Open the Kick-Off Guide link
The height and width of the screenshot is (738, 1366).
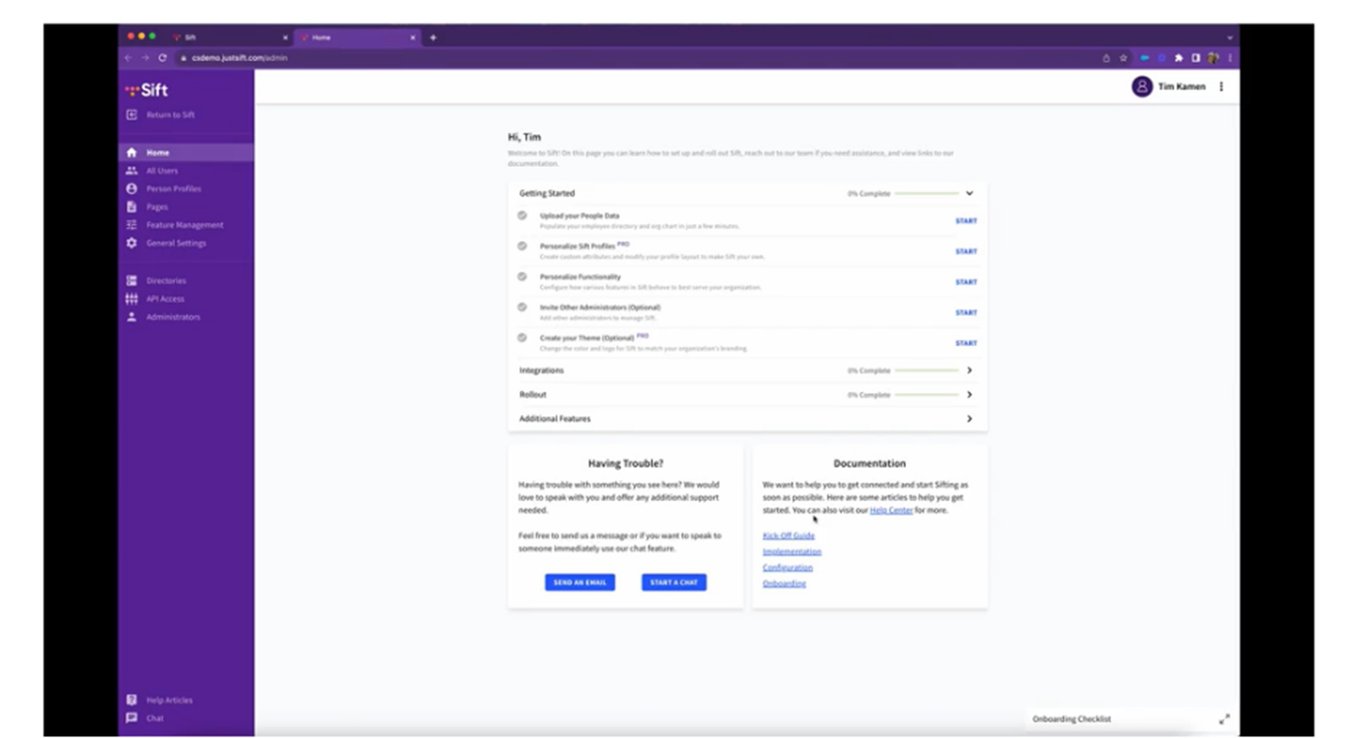pos(788,535)
